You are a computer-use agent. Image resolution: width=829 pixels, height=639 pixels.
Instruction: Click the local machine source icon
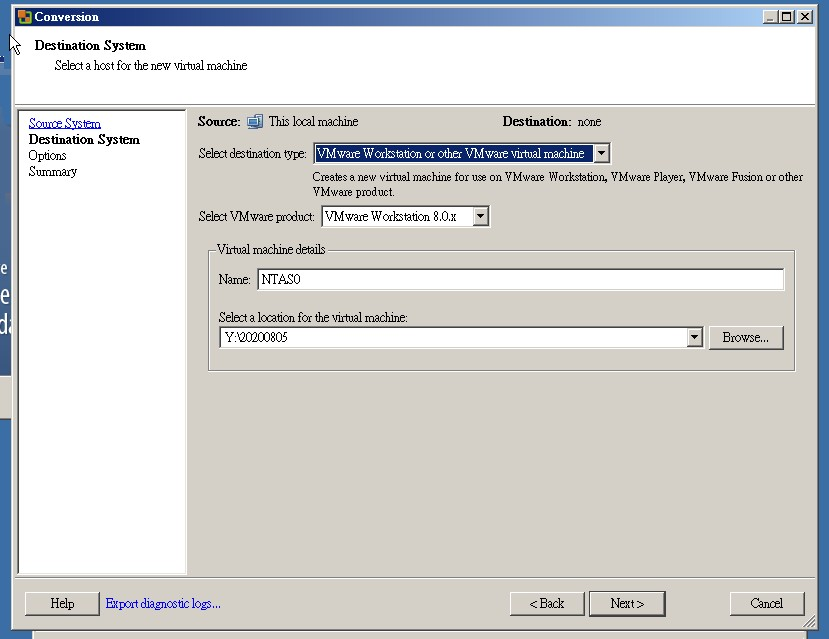coord(255,122)
